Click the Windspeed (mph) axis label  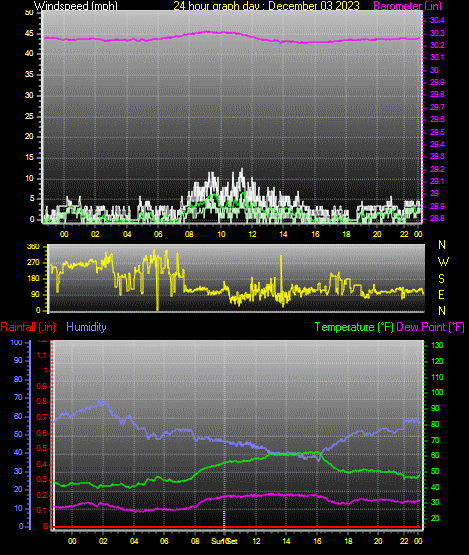click(76, 6)
